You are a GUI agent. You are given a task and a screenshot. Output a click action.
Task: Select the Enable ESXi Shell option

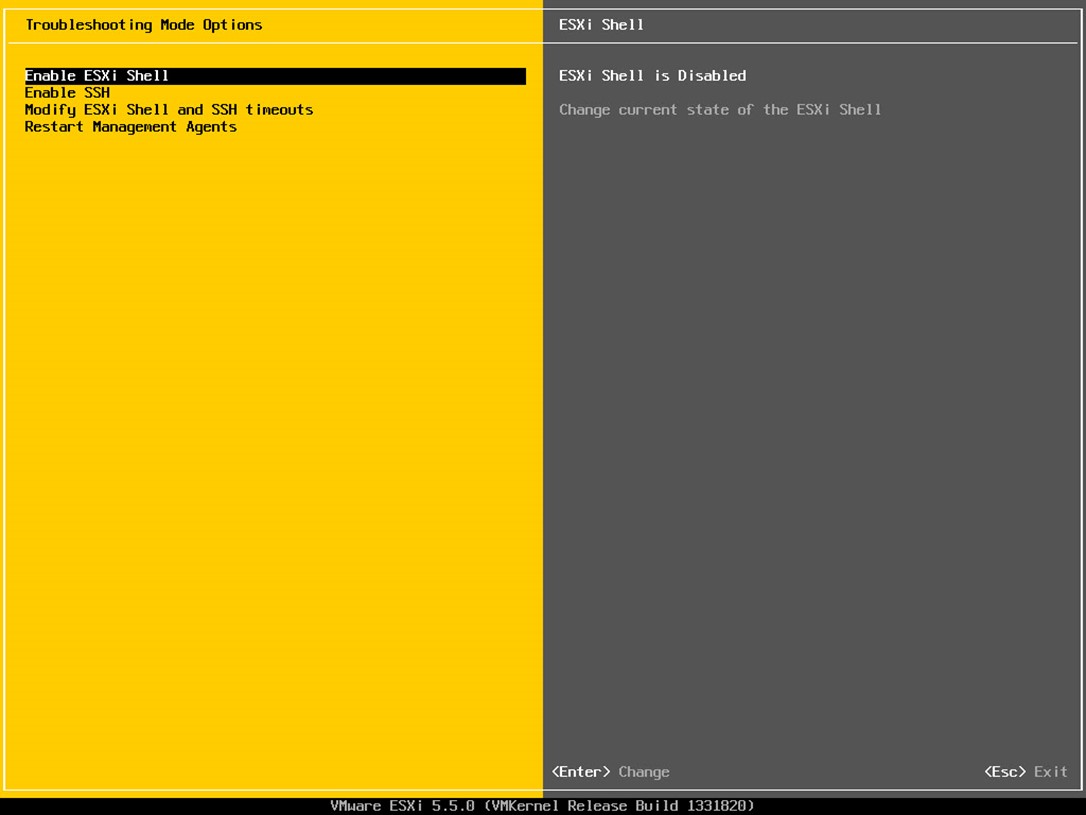click(275, 76)
